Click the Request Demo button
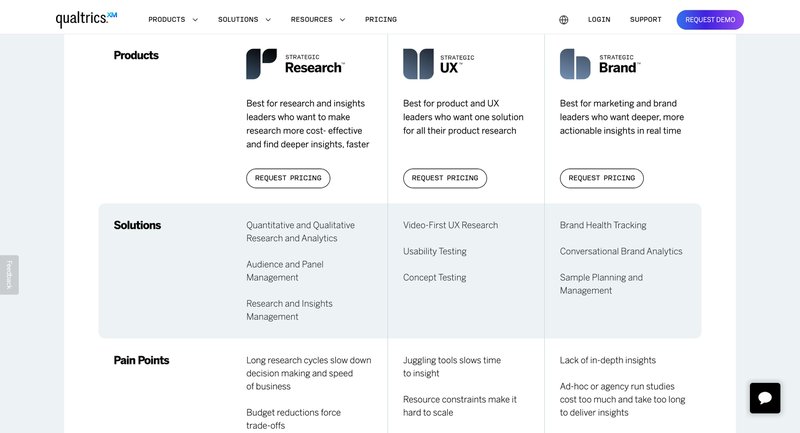Viewport: 800px width, 433px height. [710, 20]
